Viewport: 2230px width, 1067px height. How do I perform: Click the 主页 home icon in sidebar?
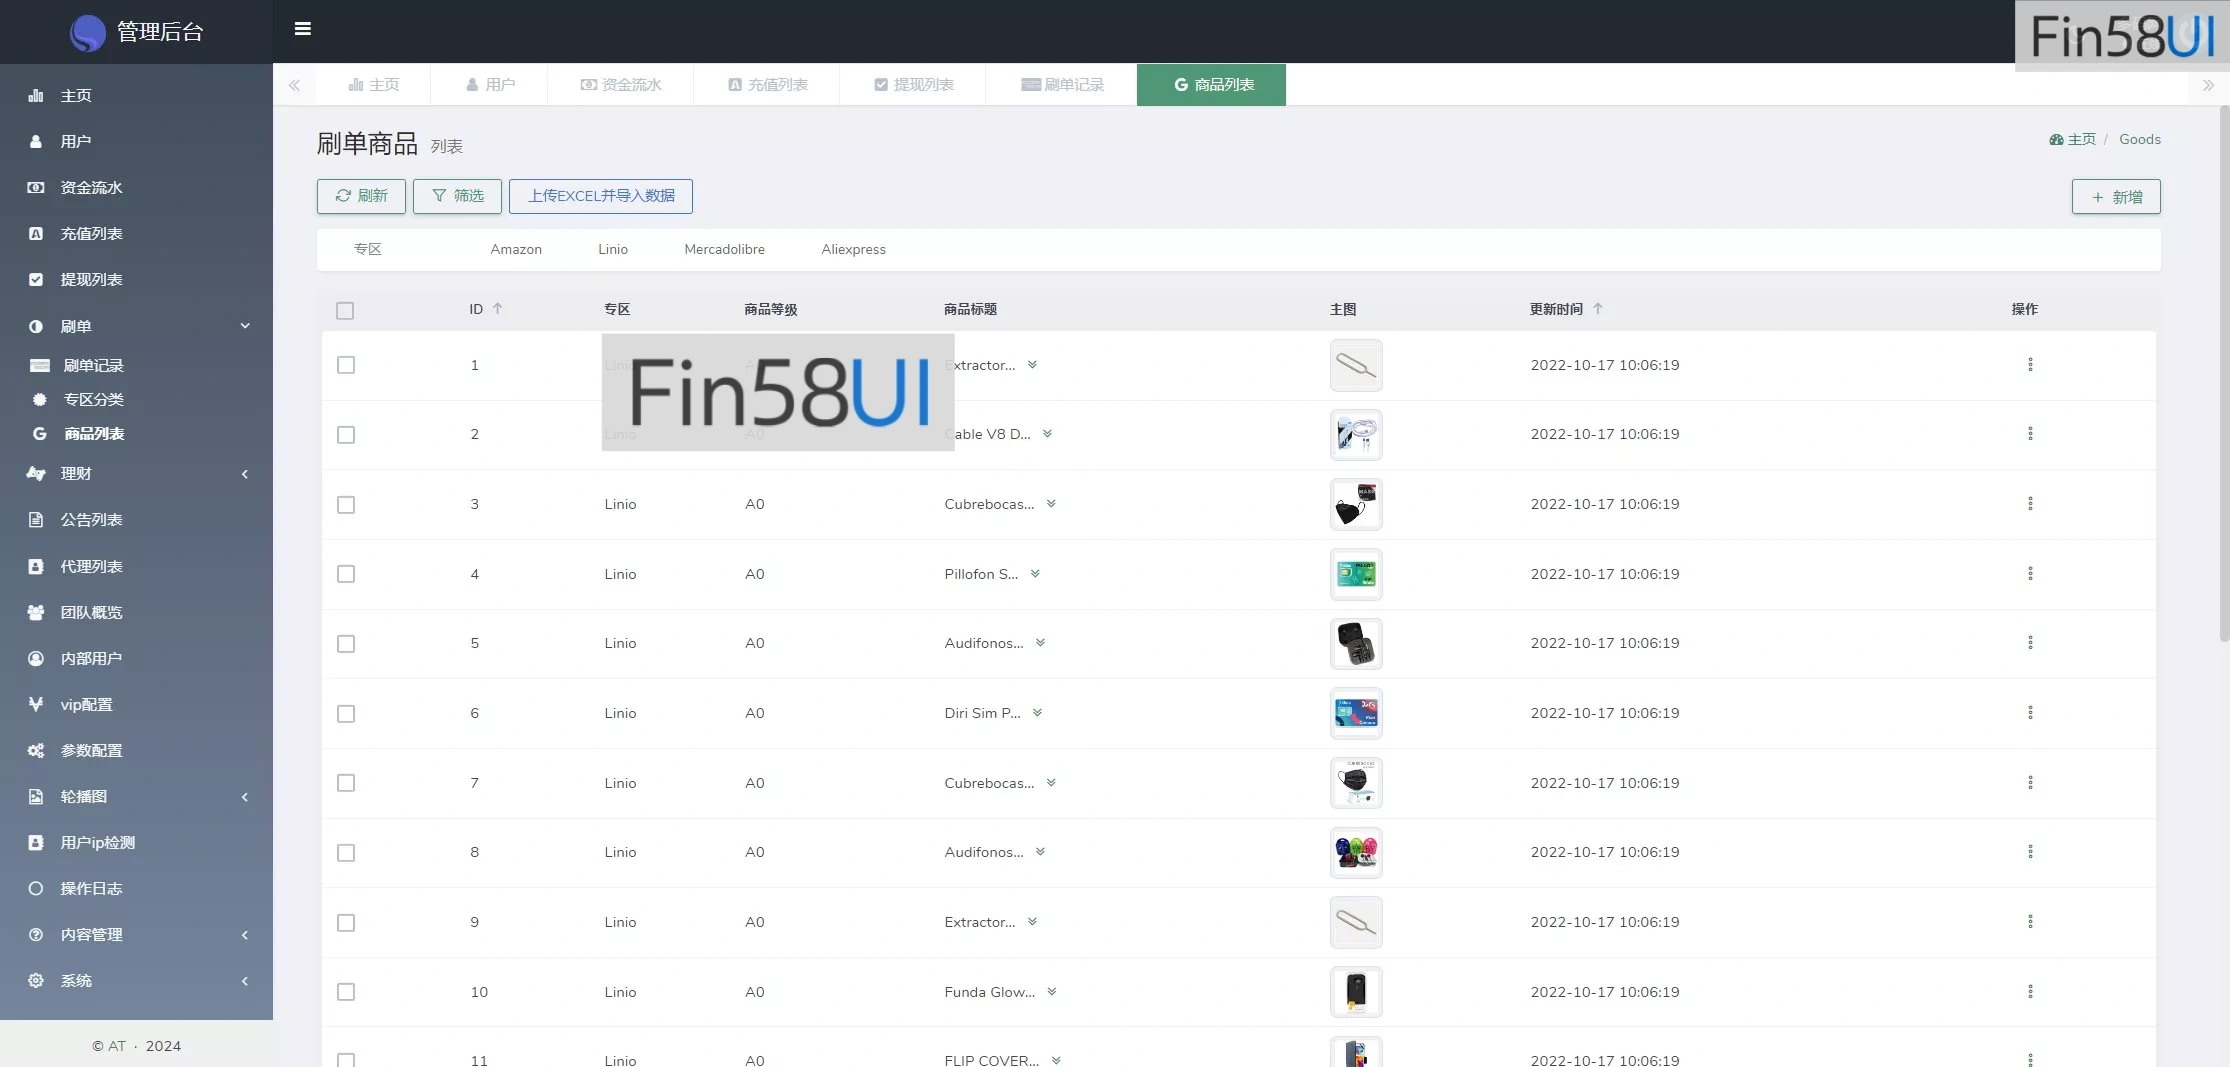(36, 96)
